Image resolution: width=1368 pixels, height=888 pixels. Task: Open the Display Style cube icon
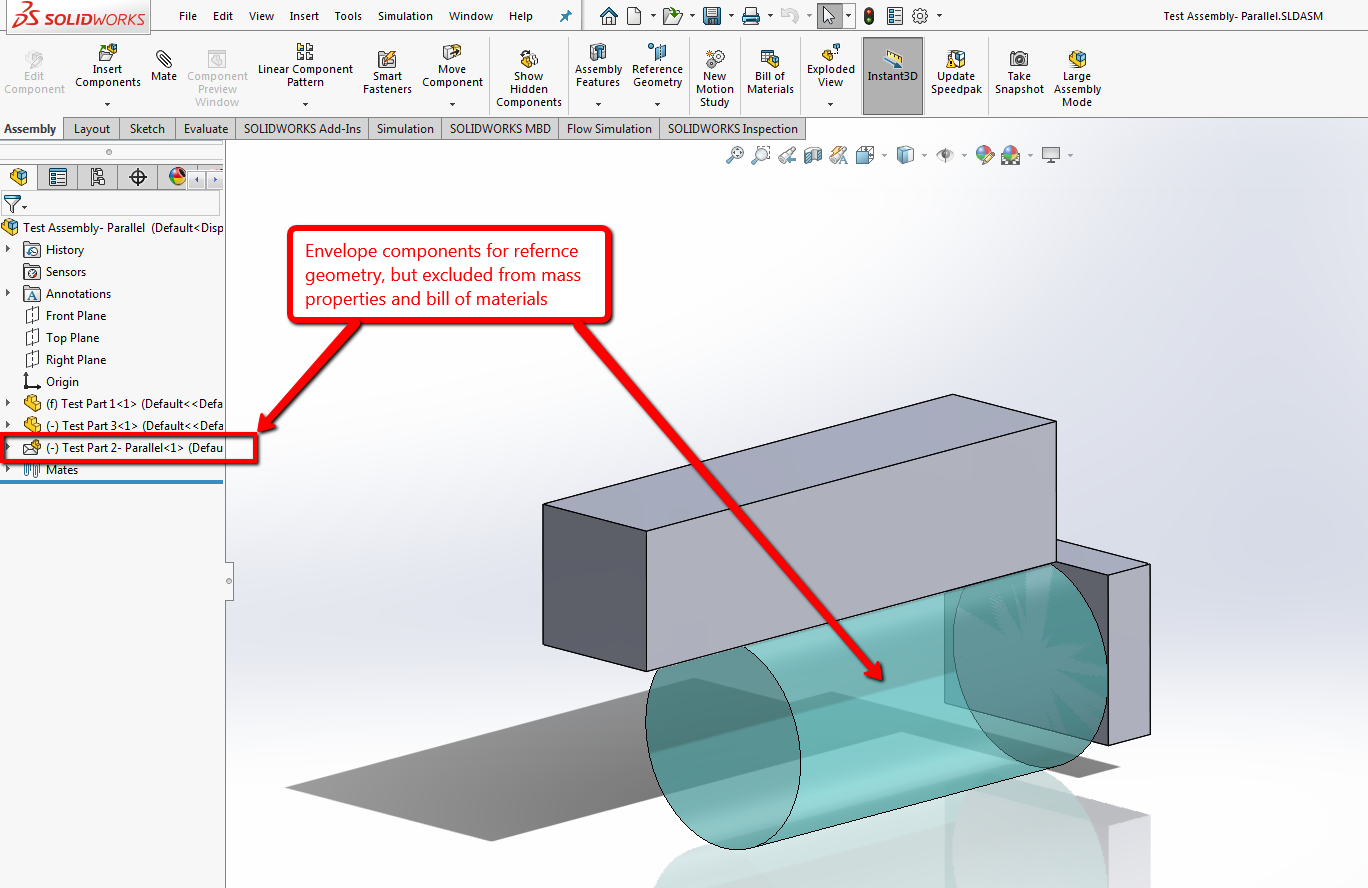pos(905,155)
